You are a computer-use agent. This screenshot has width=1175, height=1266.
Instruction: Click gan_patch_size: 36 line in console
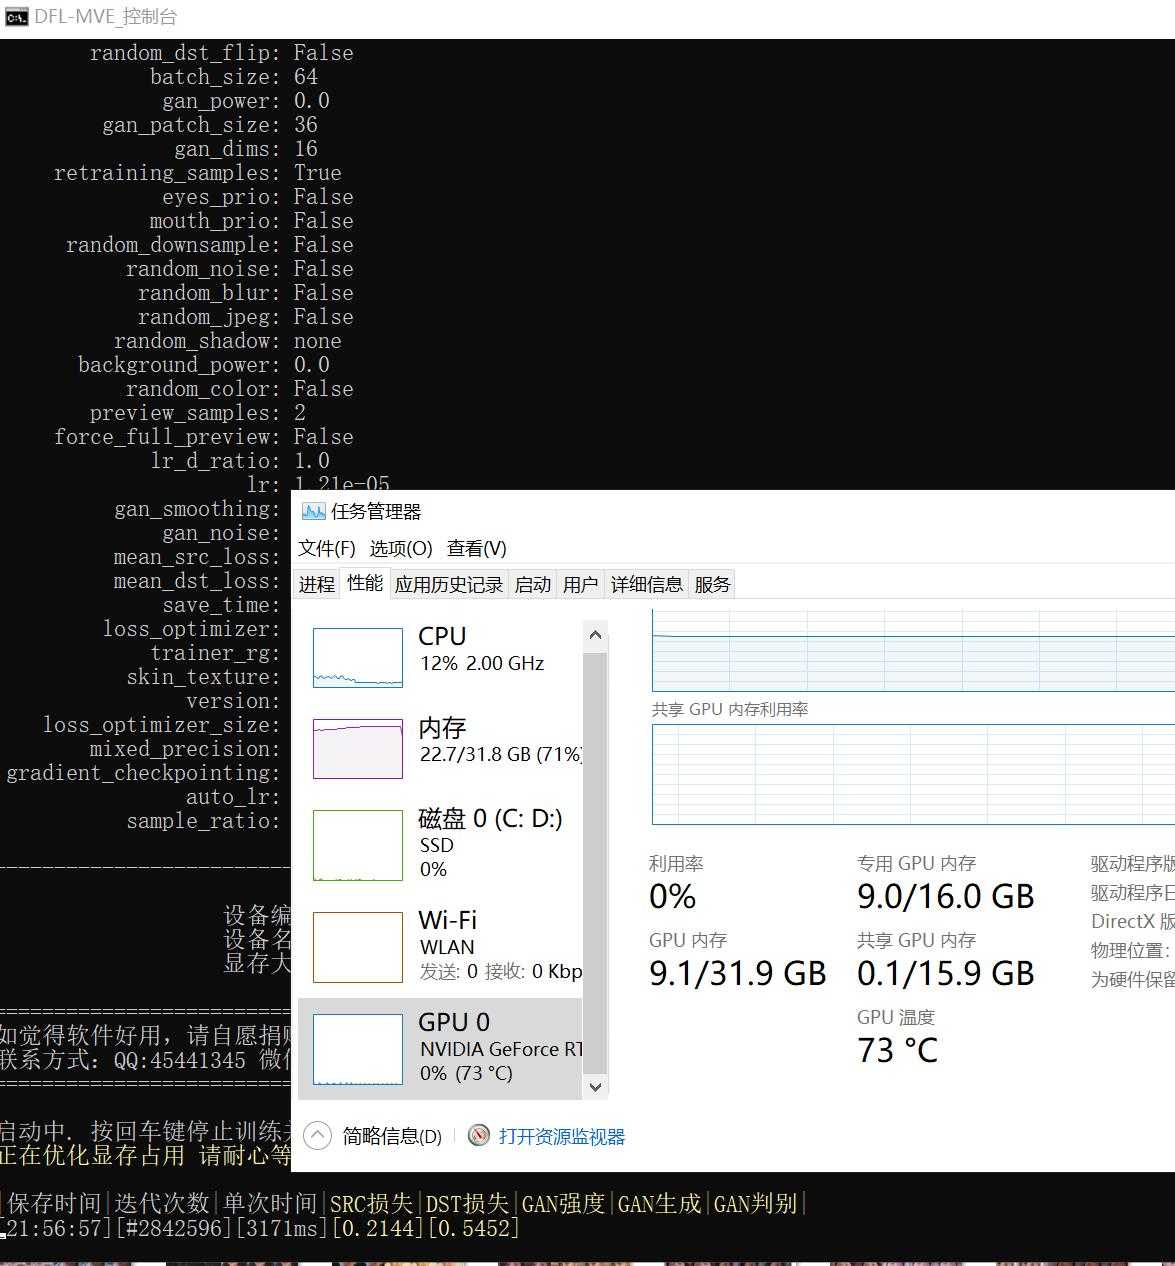pyautogui.click(x=210, y=125)
